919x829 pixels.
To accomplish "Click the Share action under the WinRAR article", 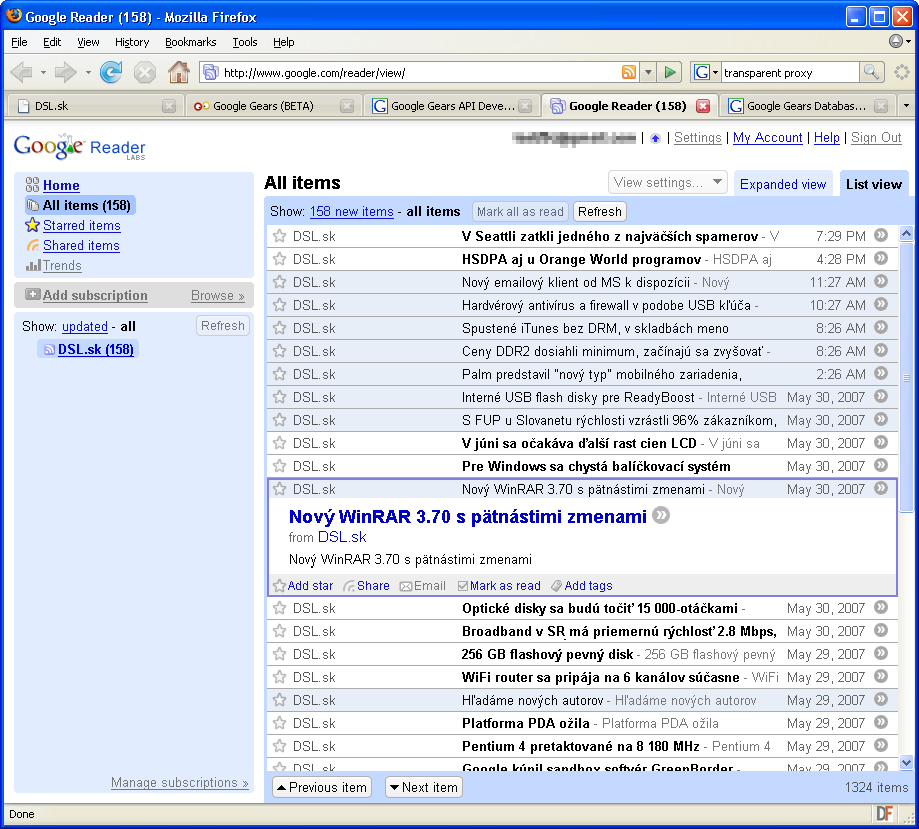I will 367,586.
